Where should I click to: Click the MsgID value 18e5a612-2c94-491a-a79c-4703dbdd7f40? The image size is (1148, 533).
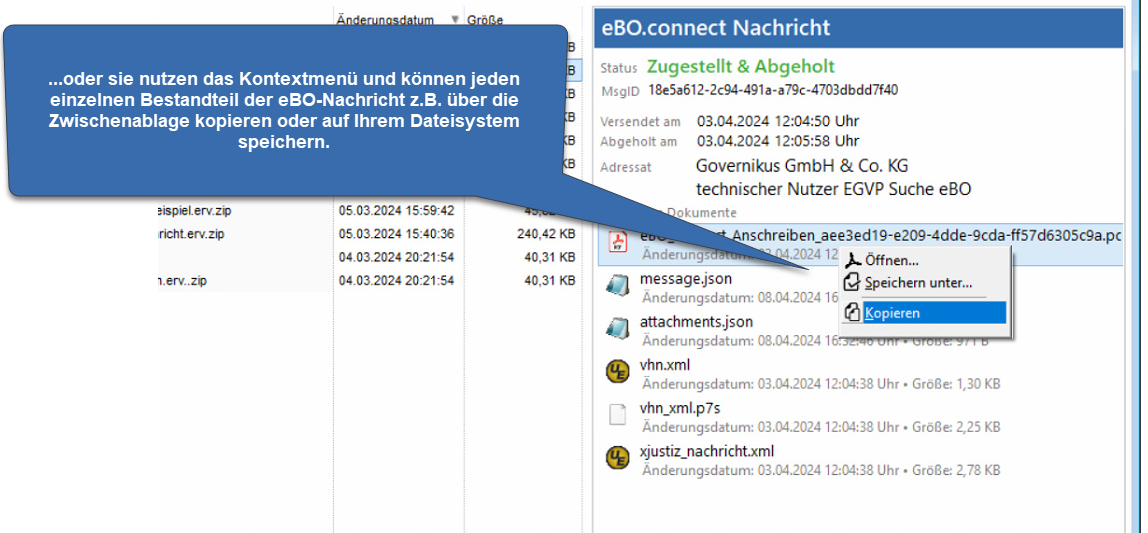click(773, 91)
